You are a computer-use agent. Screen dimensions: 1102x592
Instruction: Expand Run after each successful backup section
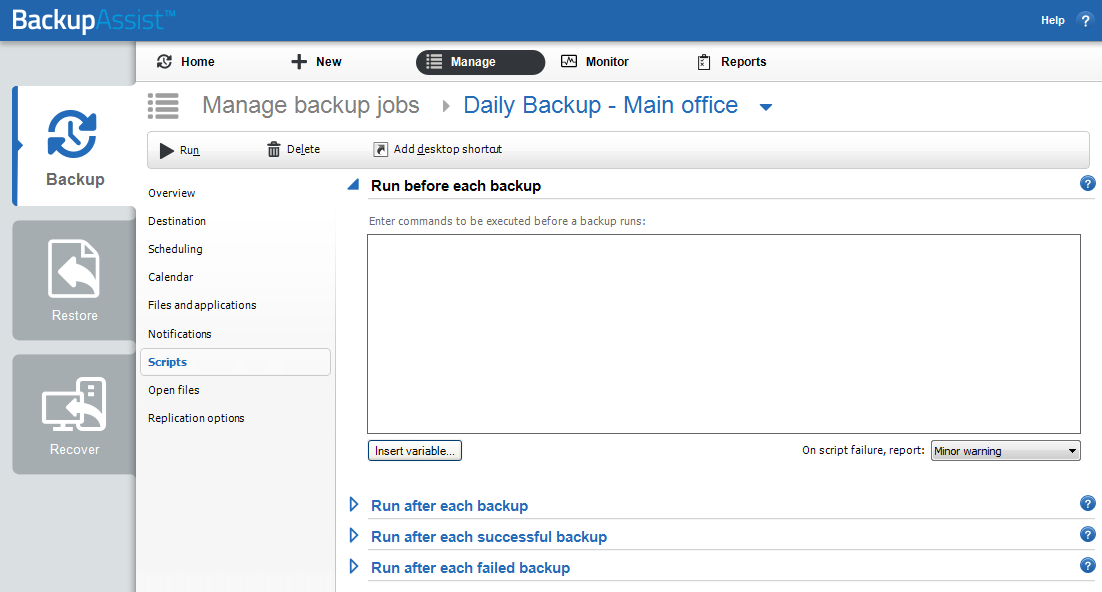(x=353, y=536)
